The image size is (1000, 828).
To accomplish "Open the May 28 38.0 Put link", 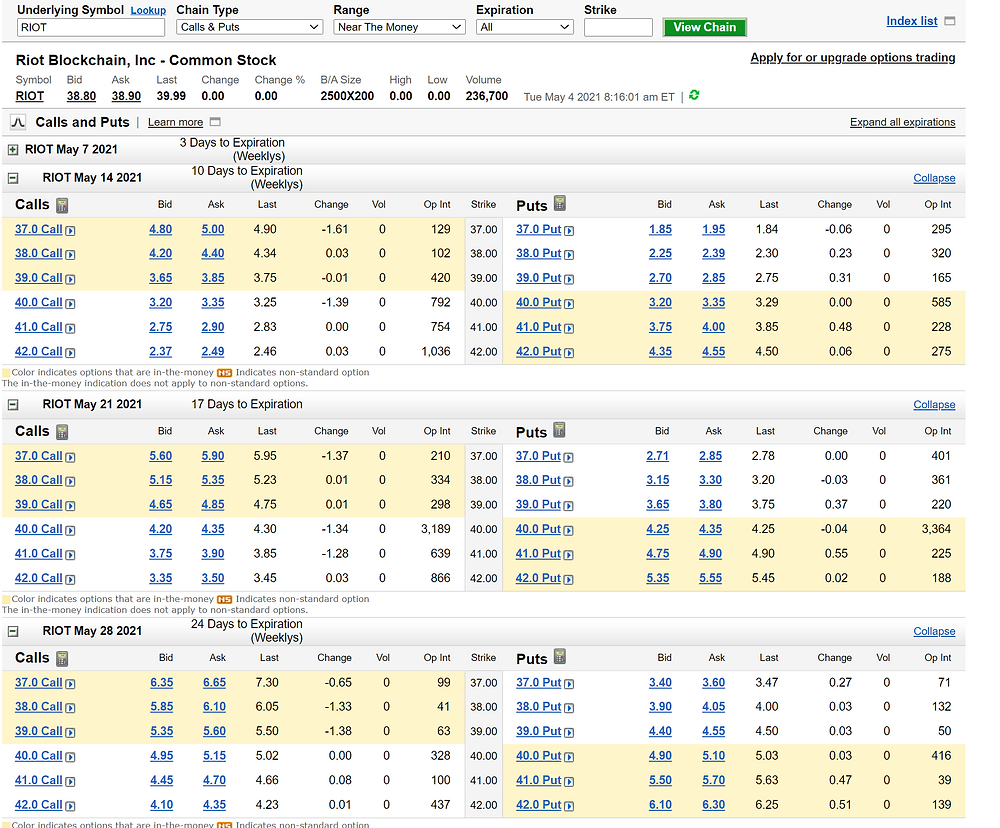I will [538, 706].
